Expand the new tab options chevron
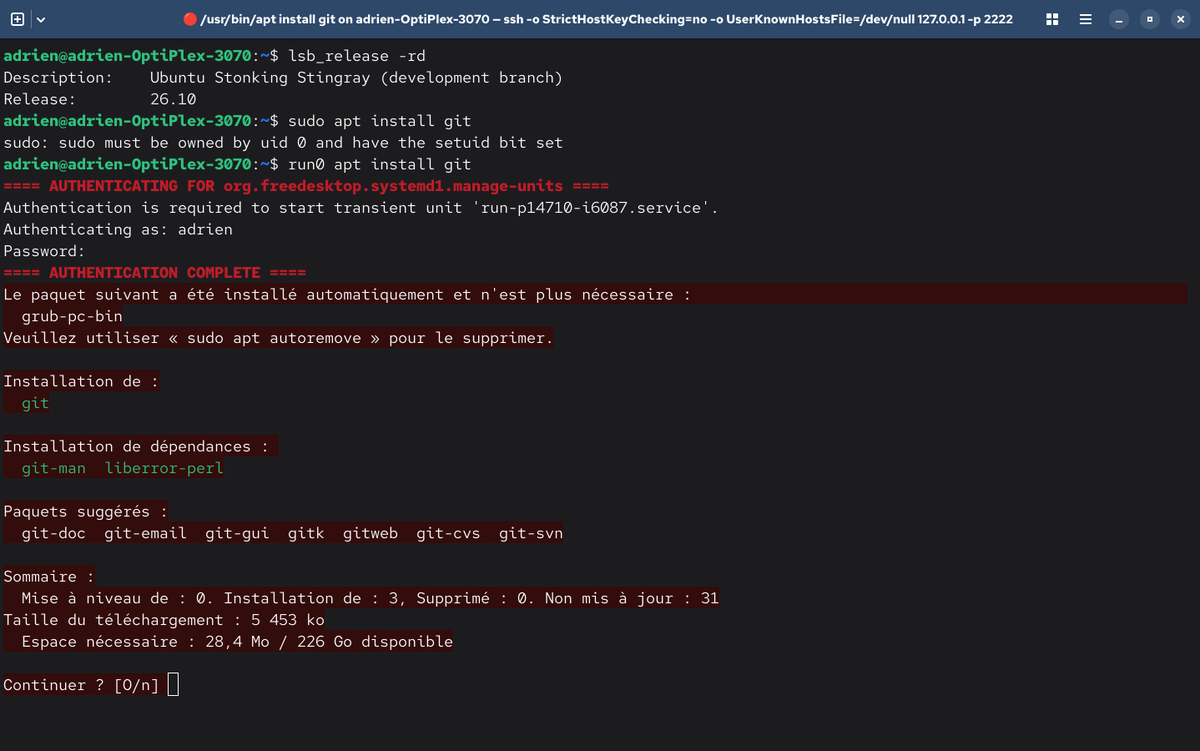The width and height of the screenshot is (1200, 751). coord(42,19)
